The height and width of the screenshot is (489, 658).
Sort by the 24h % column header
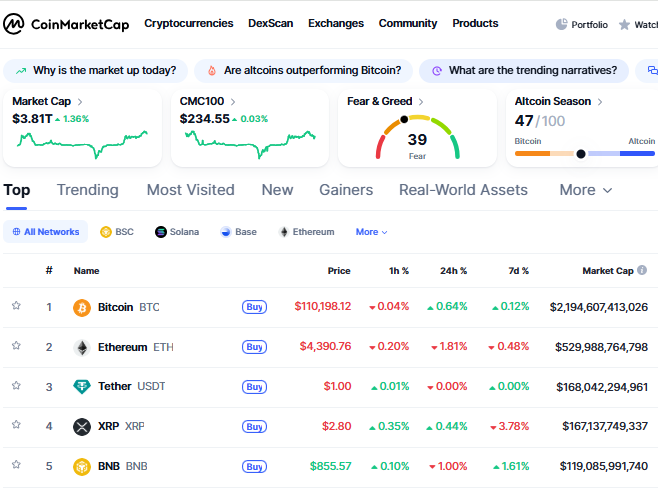pos(453,271)
